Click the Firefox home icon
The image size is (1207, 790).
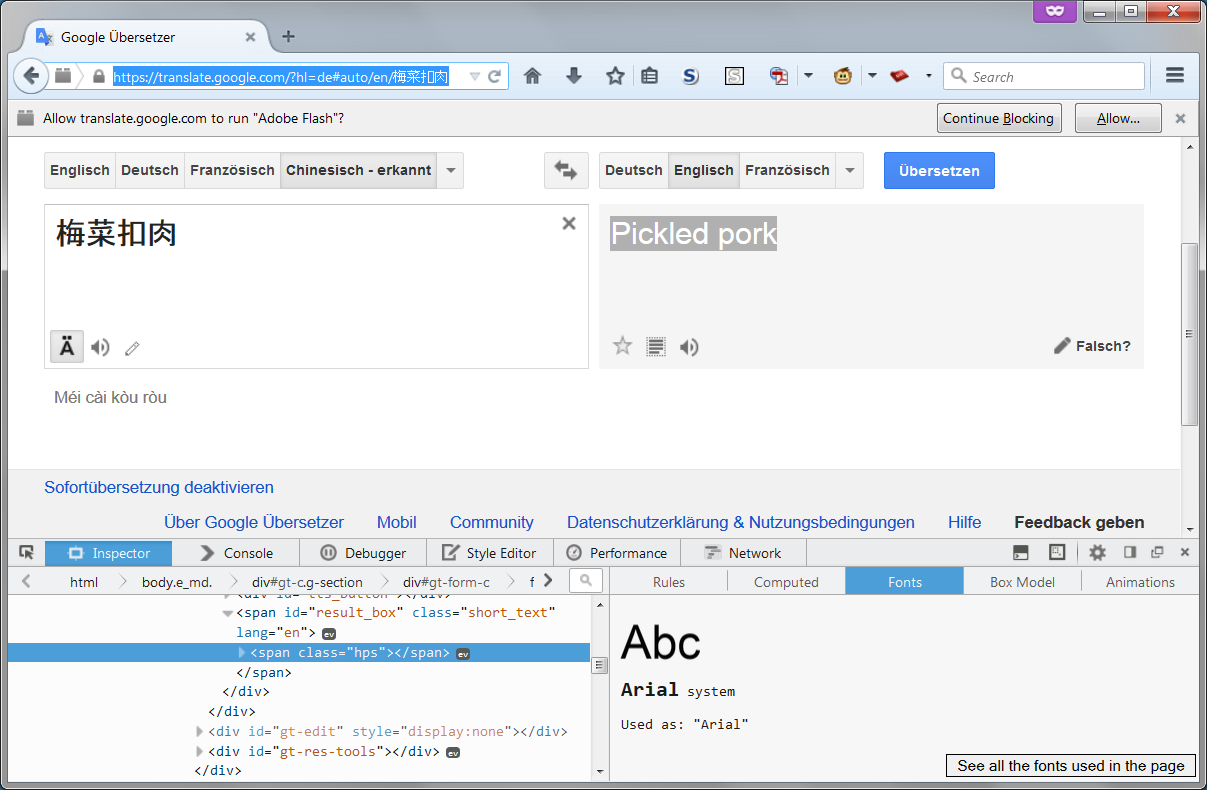533,76
